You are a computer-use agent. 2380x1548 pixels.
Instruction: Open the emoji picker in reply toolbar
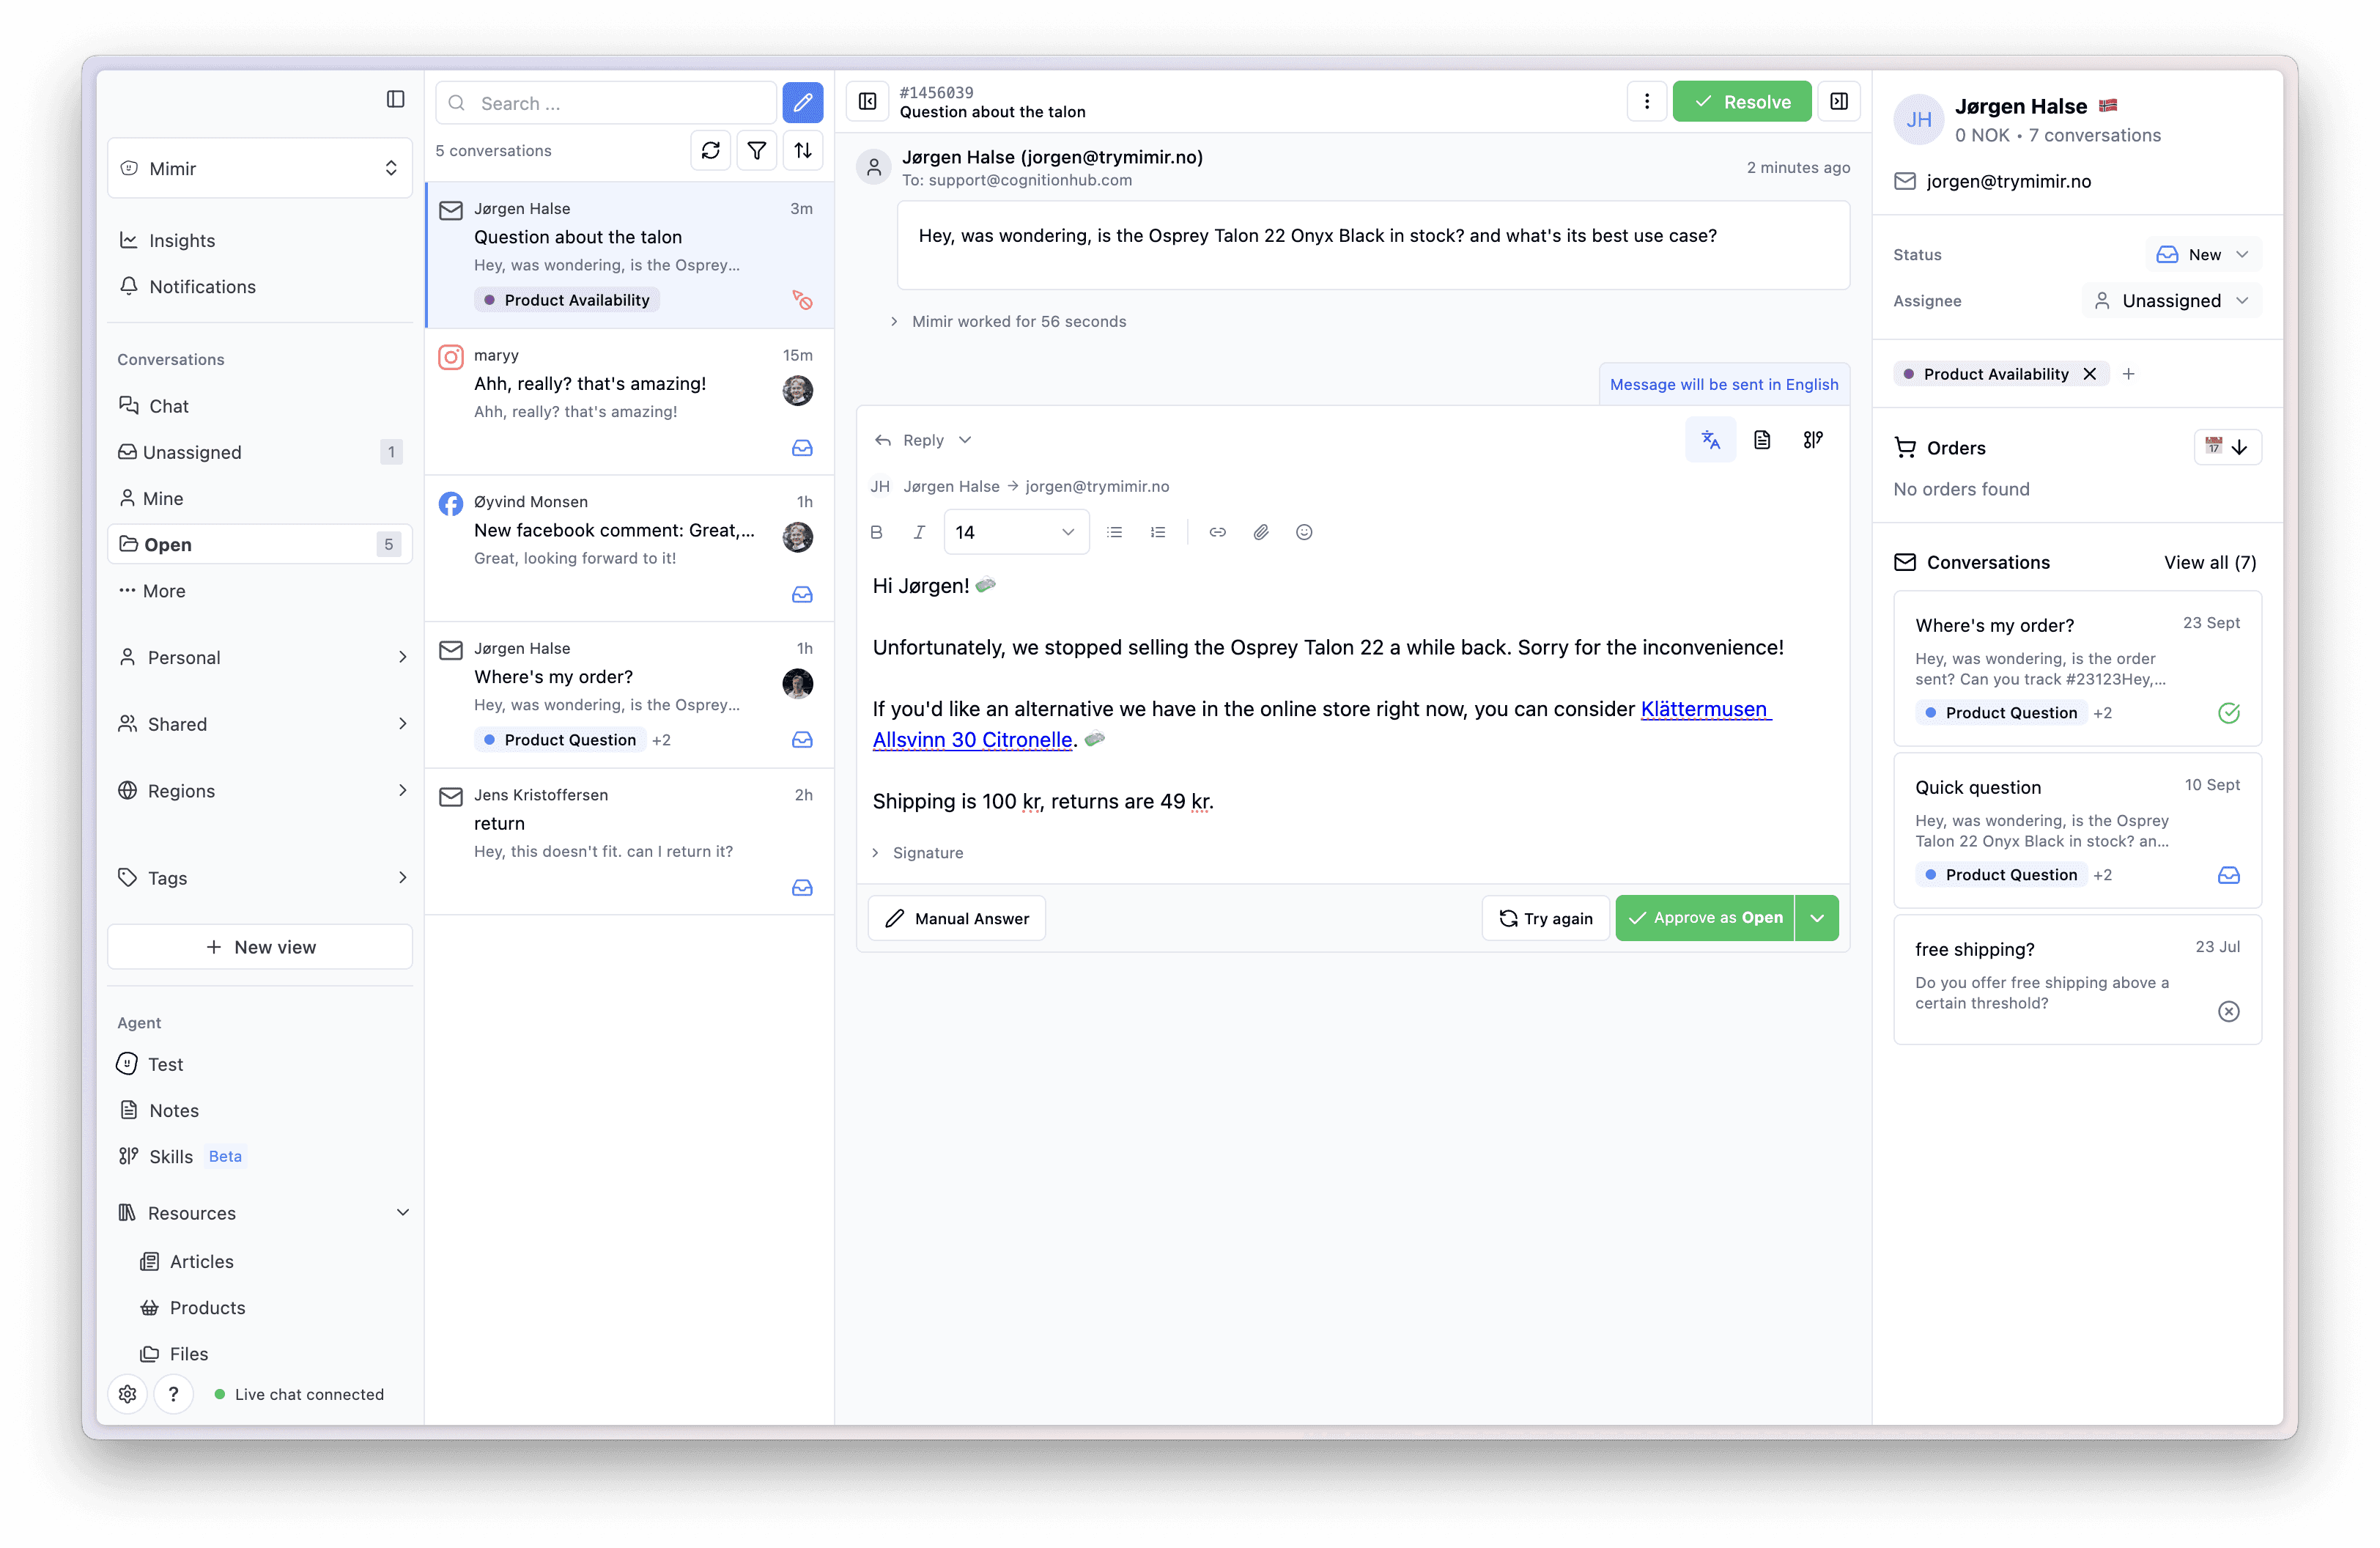click(1303, 532)
